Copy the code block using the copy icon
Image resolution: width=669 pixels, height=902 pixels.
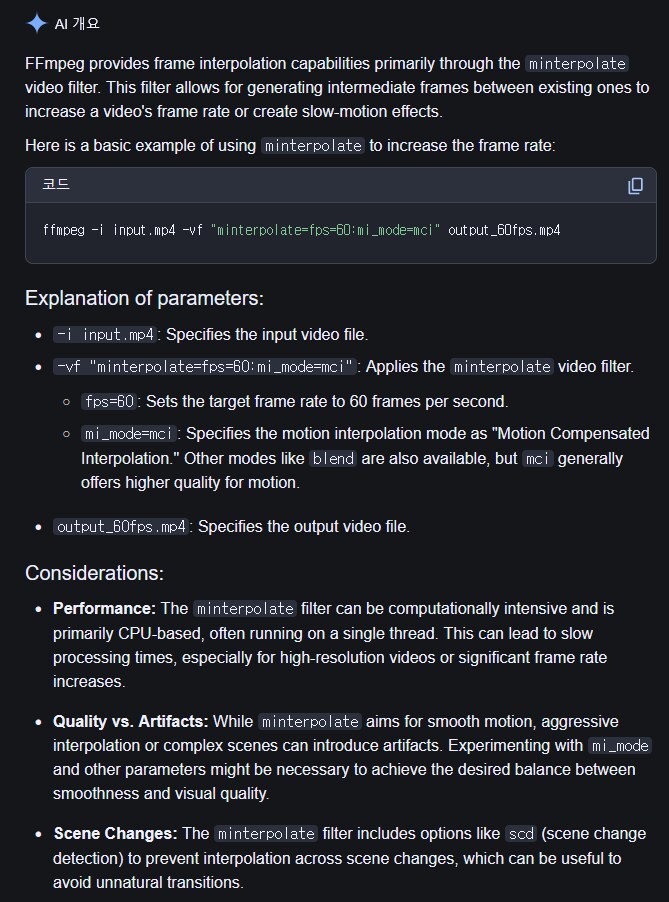(x=635, y=186)
